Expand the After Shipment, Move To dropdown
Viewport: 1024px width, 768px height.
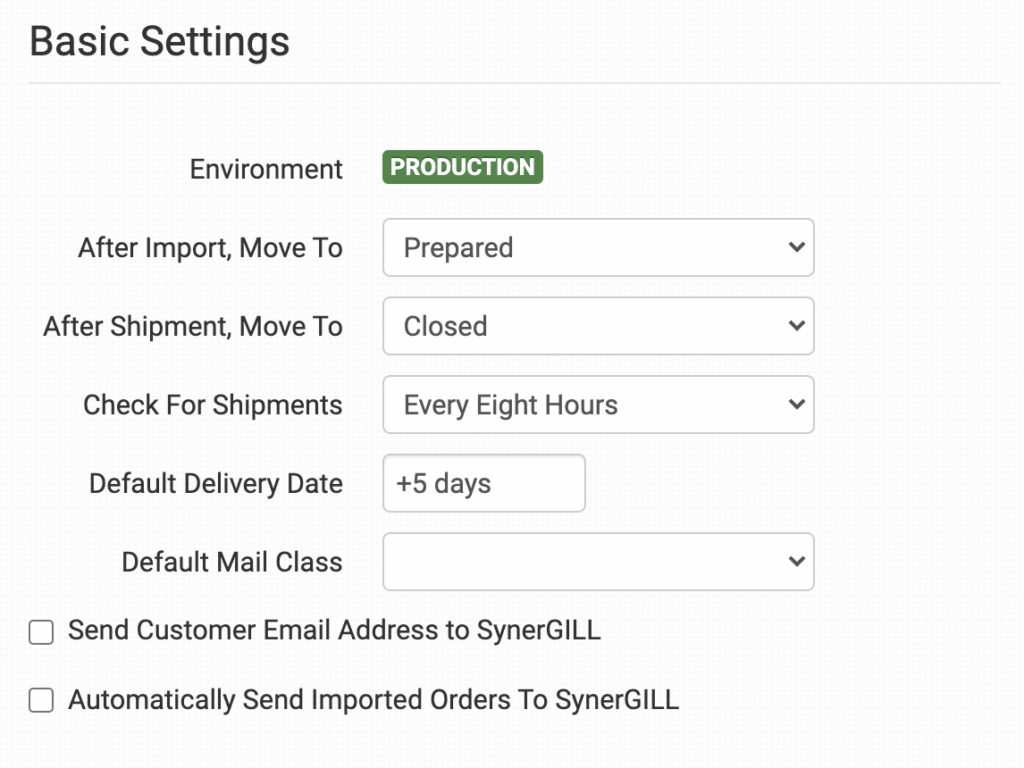pos(598,326)
